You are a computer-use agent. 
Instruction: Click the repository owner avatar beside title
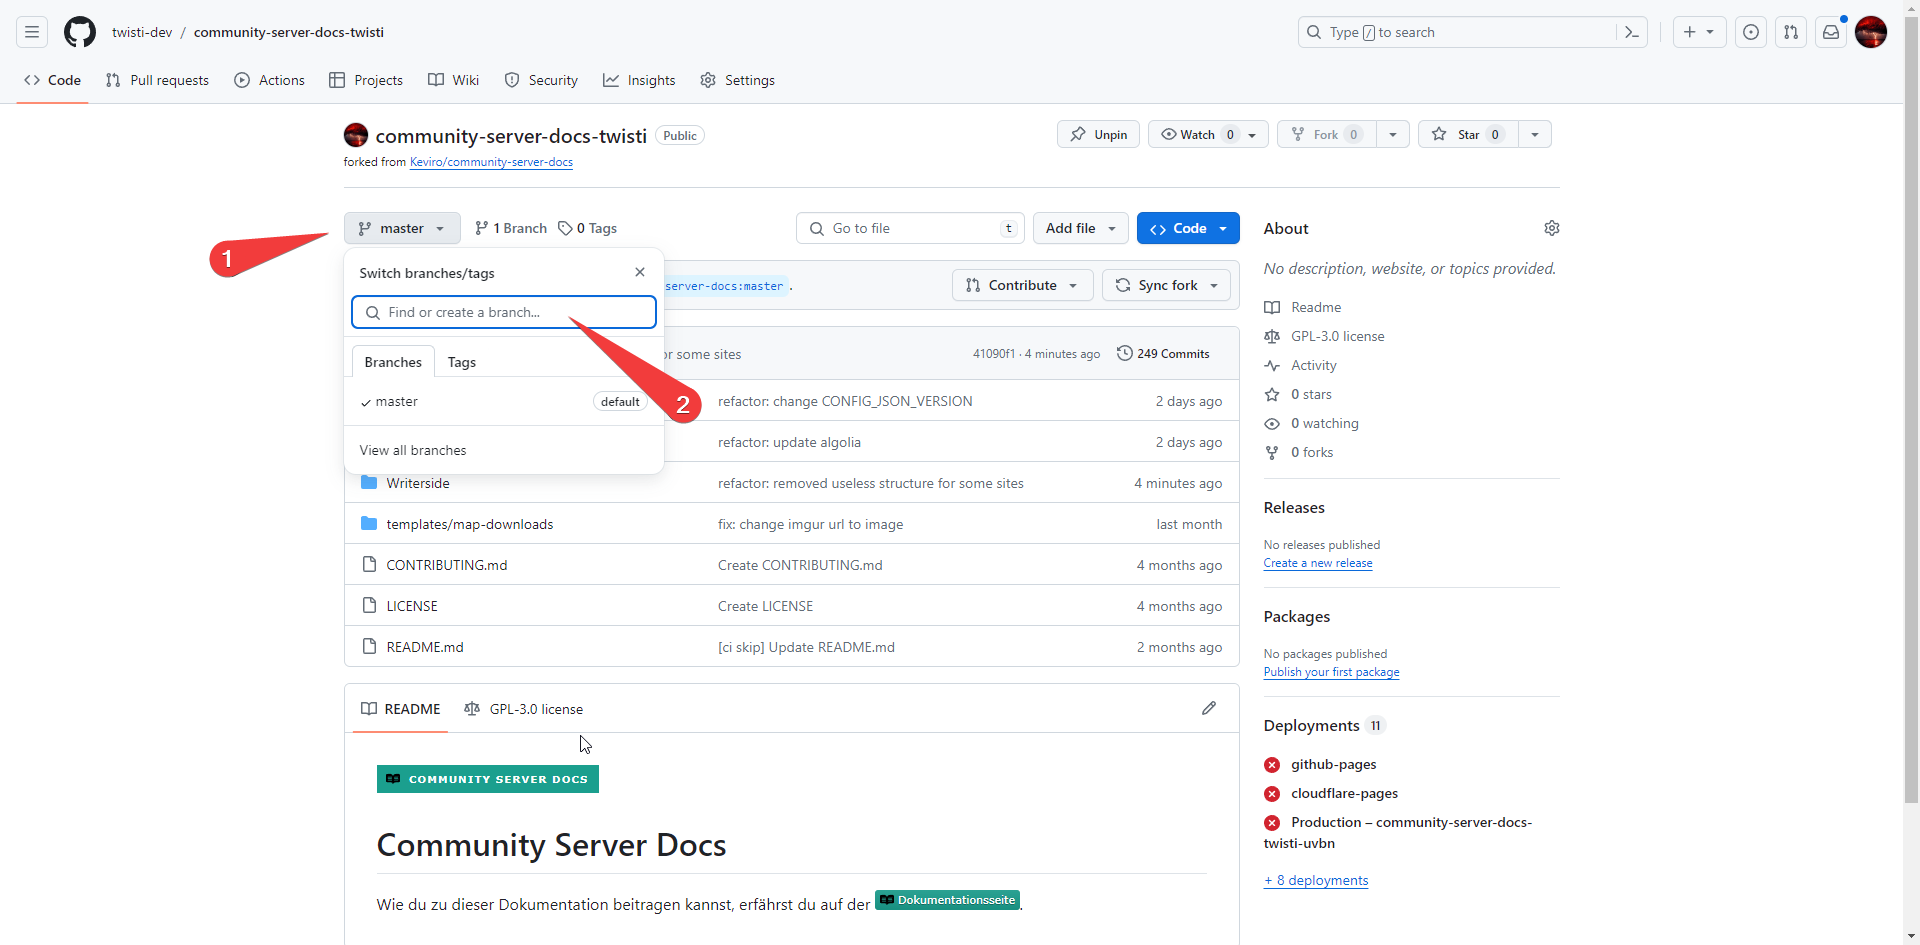coord(356,135)
